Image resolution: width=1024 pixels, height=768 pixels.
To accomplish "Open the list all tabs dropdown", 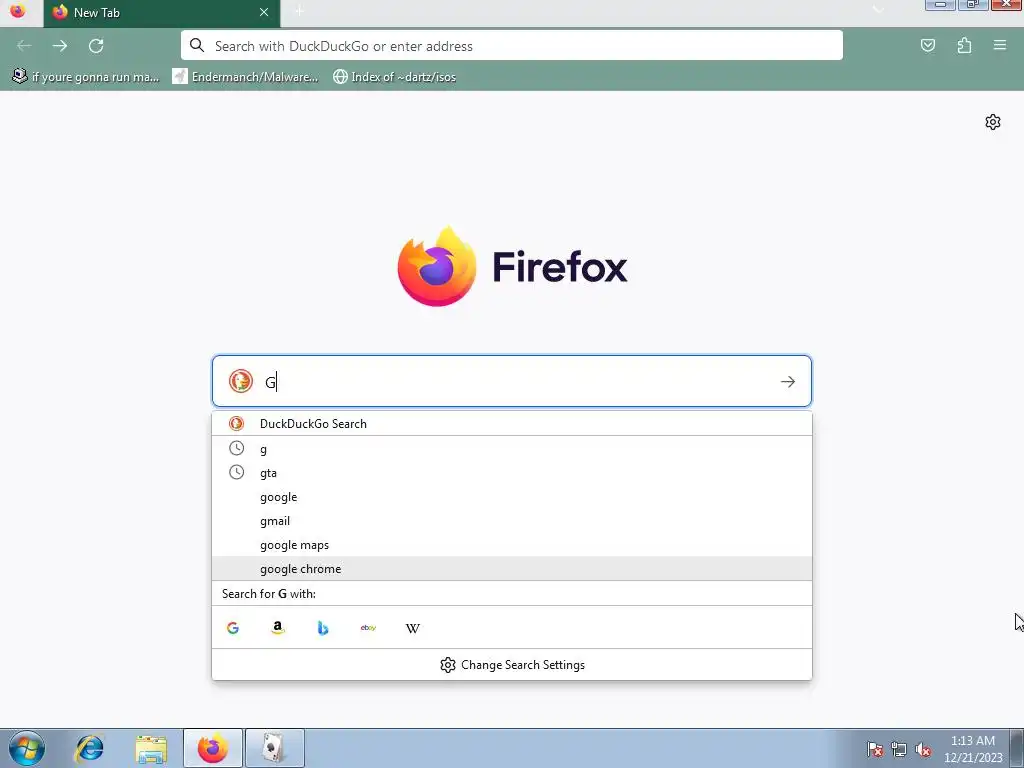I will pos(878,11).
